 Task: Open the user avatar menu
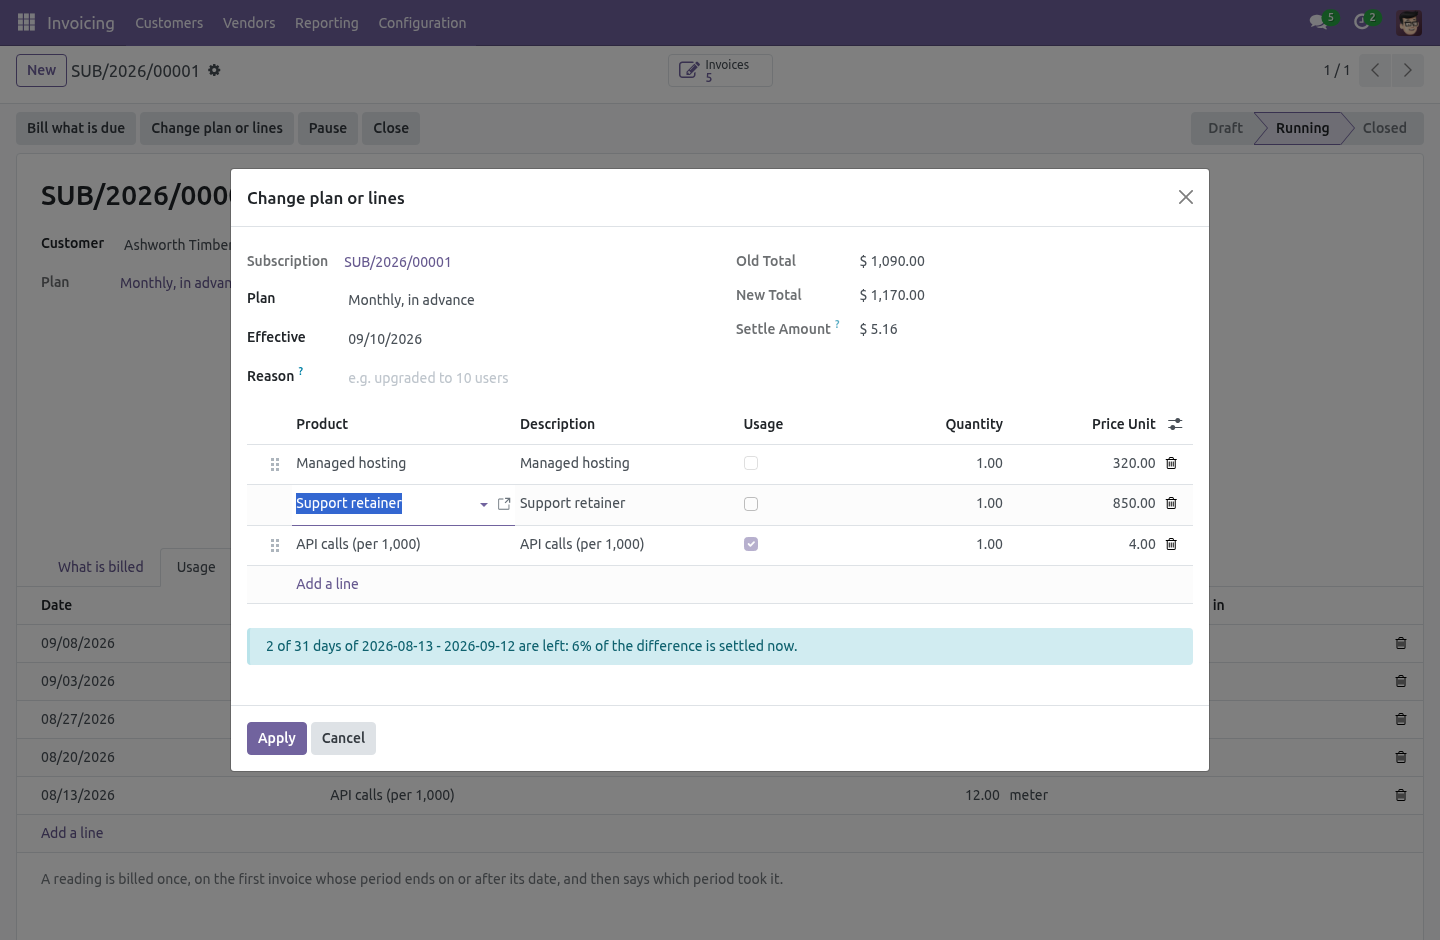pos(1409,23)
